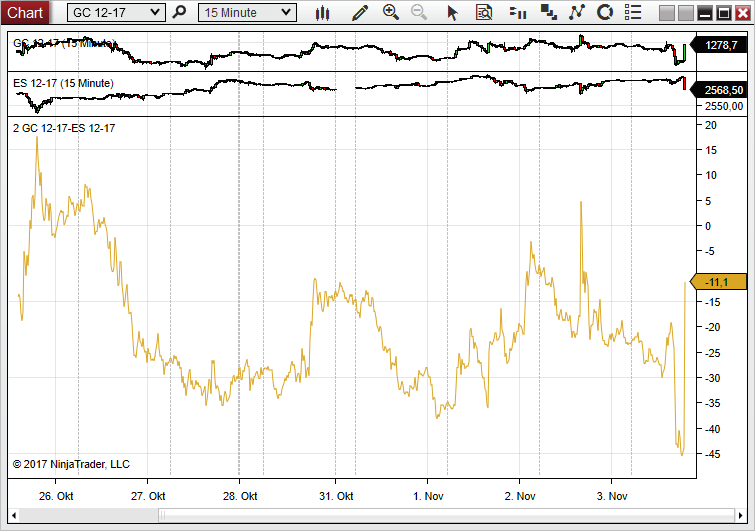
Task: Open the Indicators zigzag-line icon
Action: [576, 13]
